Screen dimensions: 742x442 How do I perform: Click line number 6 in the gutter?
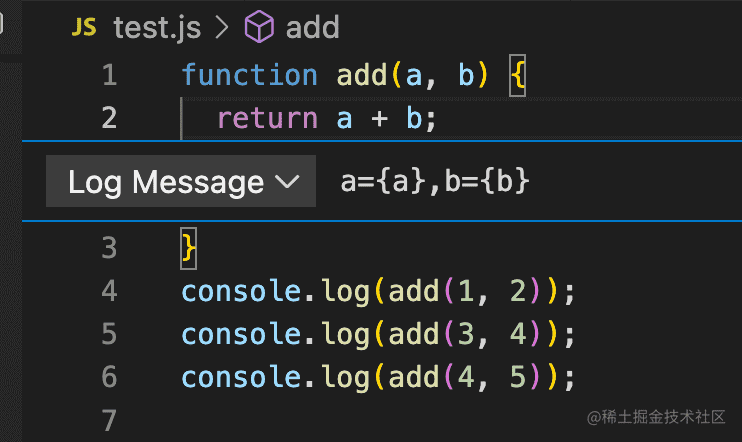coord(109,377)
